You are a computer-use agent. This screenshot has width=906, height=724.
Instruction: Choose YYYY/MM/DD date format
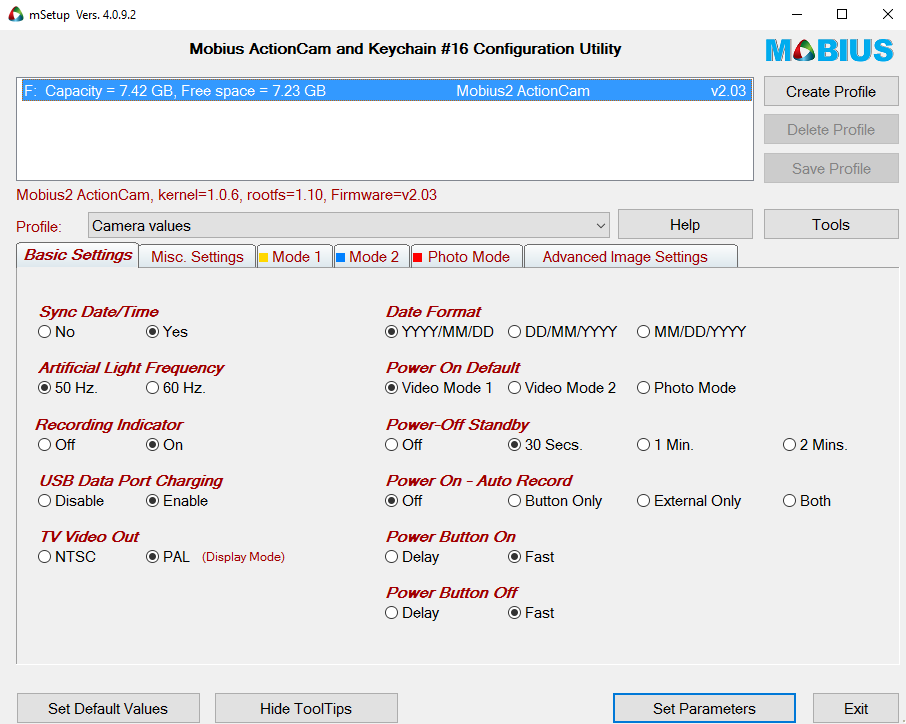click(x=440, y=332)
